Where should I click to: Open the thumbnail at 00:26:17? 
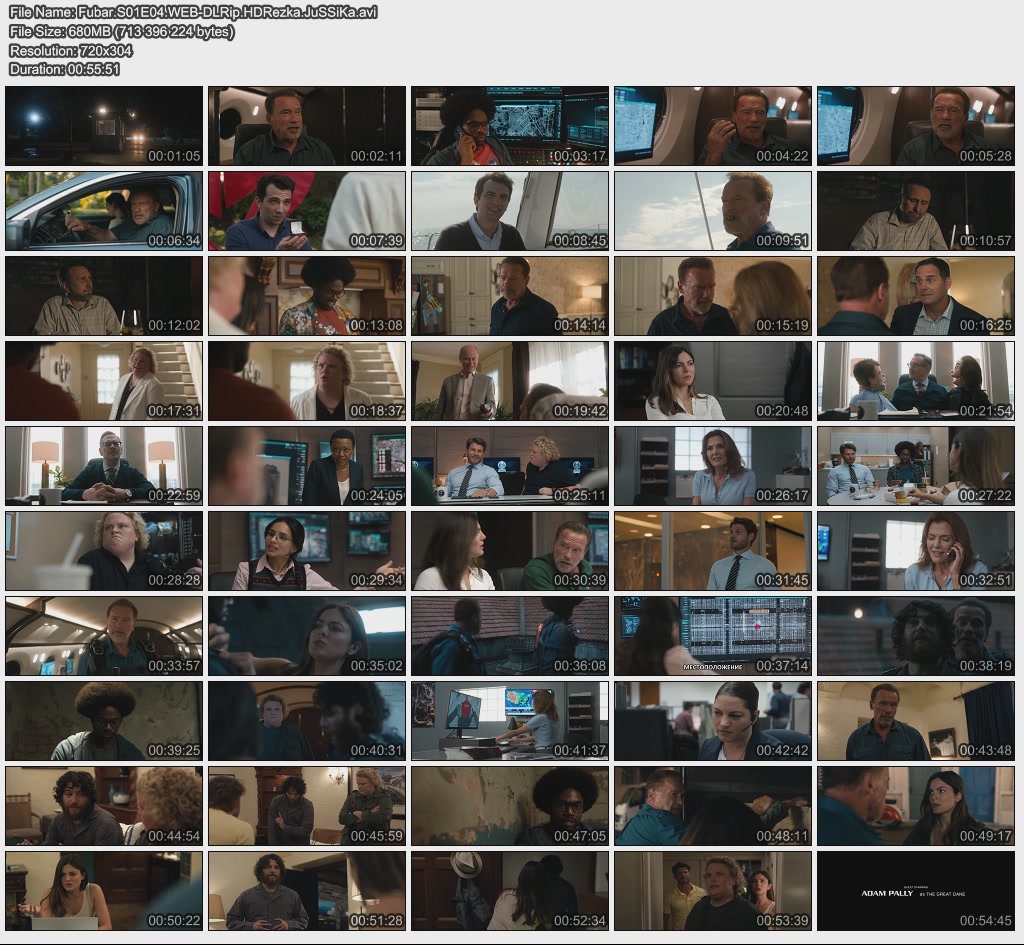click(x=712, y=466)
